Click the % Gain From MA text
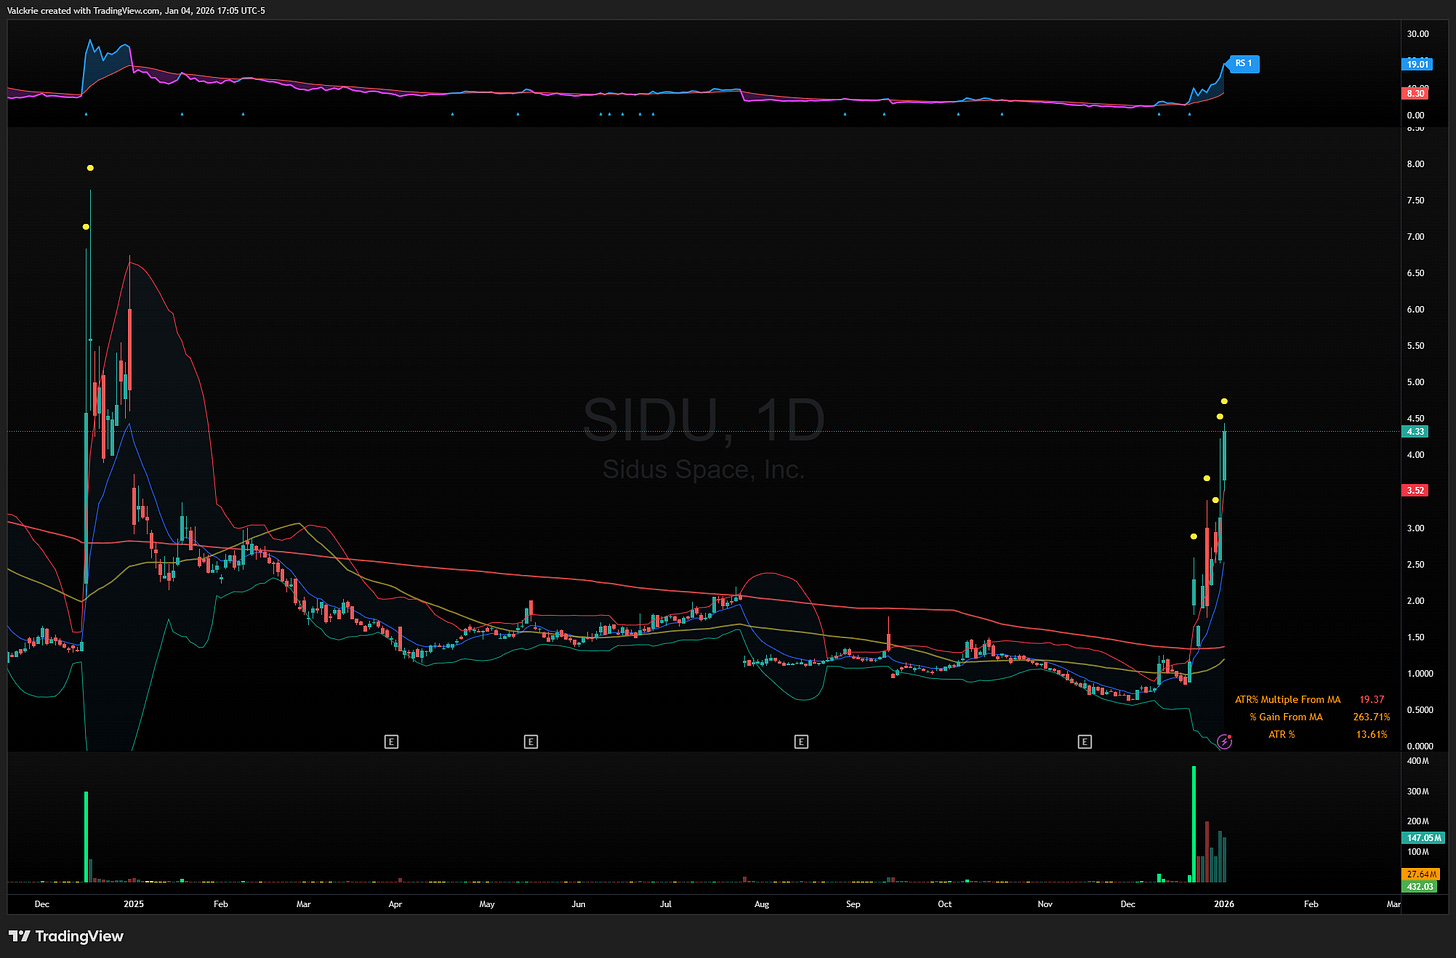Image resolution: width=1456 pixels, height=958 pixels. click(1286, 717)
